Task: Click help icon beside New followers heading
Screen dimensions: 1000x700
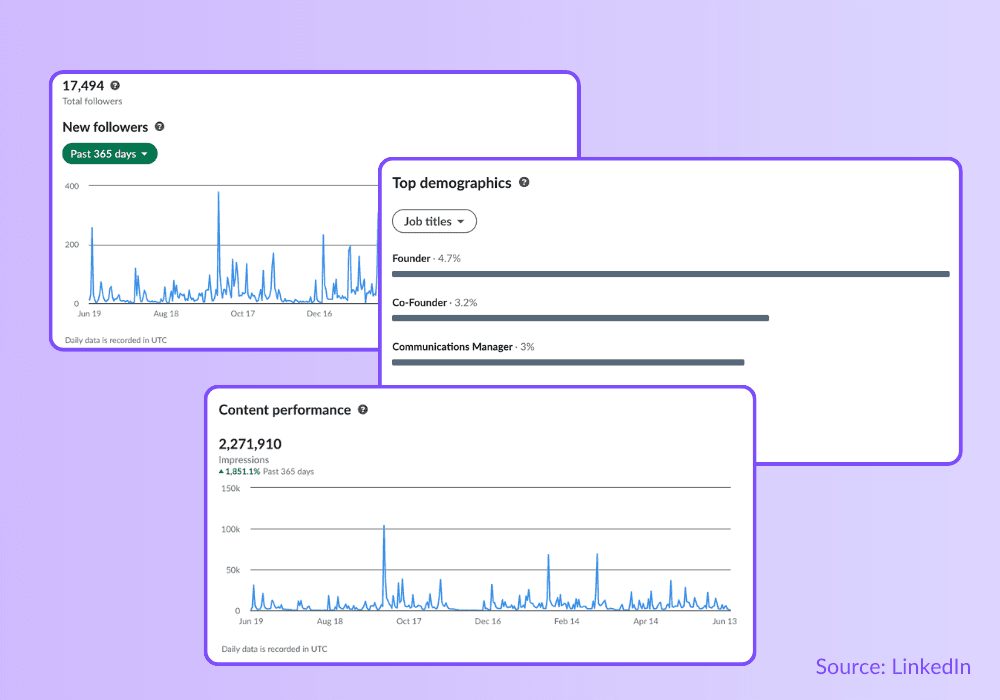Action: click(159, 126)
